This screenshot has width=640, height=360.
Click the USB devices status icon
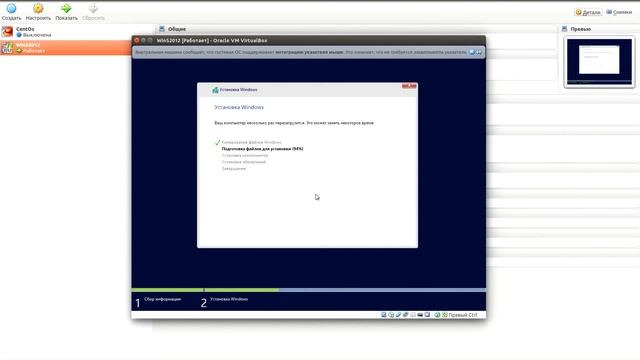(398, 315)
